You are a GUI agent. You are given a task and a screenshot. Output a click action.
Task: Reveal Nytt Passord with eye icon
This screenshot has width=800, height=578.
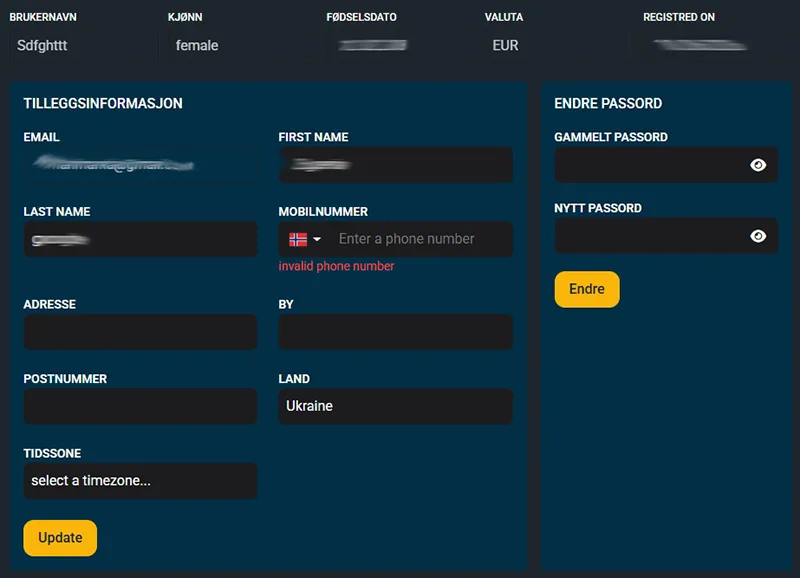click(758, 236)
